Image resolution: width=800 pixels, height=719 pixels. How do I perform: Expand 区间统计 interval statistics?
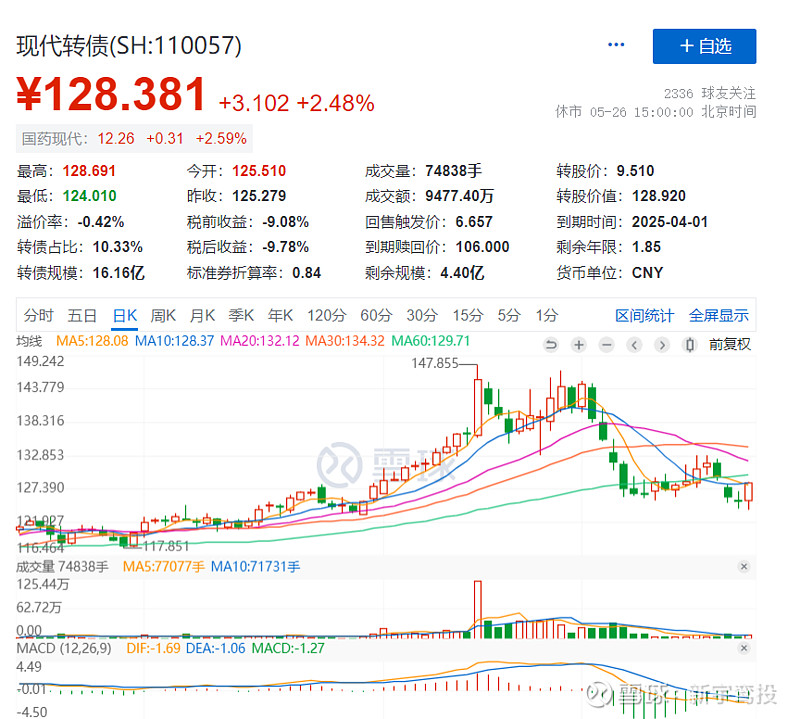click(644, 315)
